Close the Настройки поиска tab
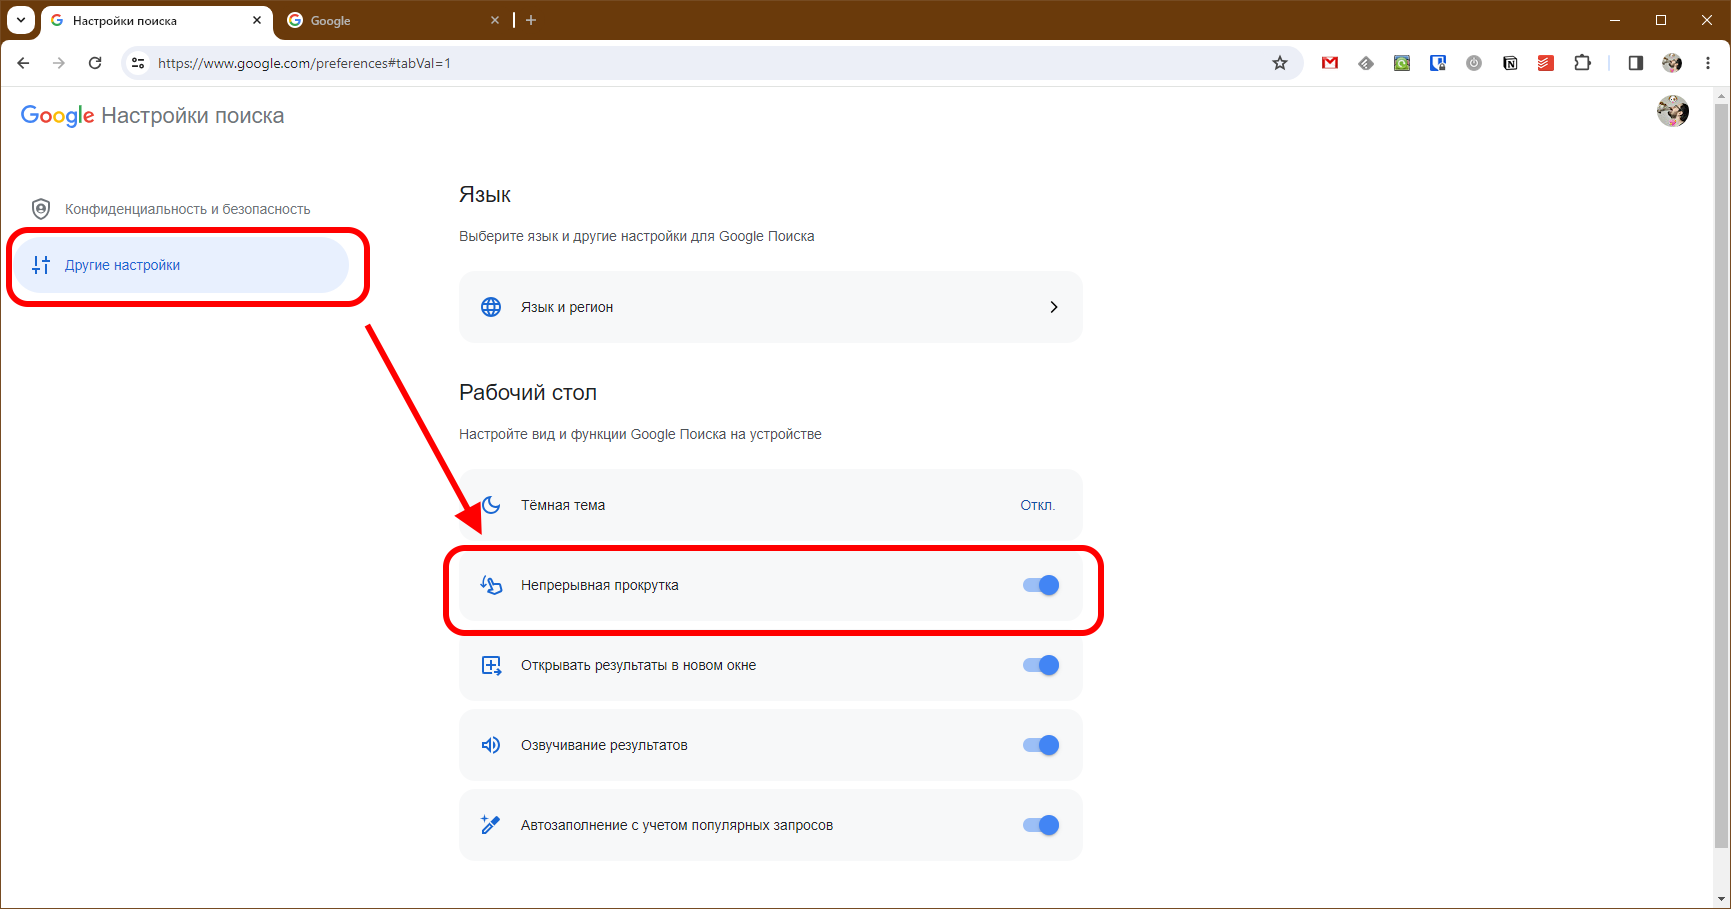1731x909 pixels. click(x=257, y=20)
